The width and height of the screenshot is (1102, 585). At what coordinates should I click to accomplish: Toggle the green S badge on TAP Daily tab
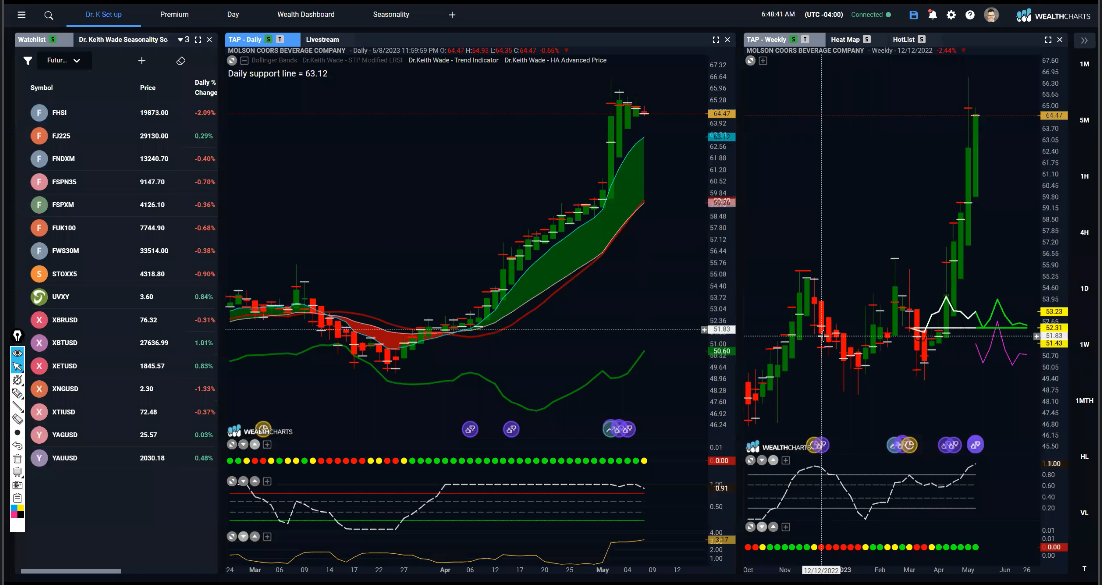(268, 40)
